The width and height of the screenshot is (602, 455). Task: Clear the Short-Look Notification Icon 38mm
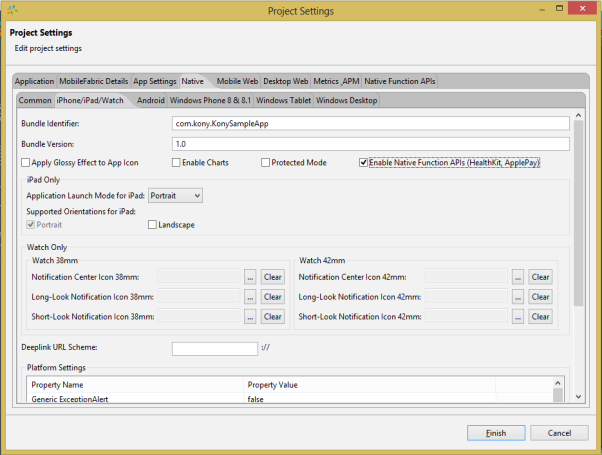[273, 317]
